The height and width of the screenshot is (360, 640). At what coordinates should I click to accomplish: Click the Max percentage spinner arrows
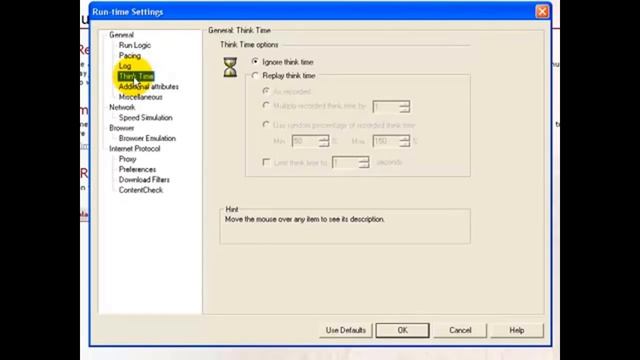tap(404, 141)
